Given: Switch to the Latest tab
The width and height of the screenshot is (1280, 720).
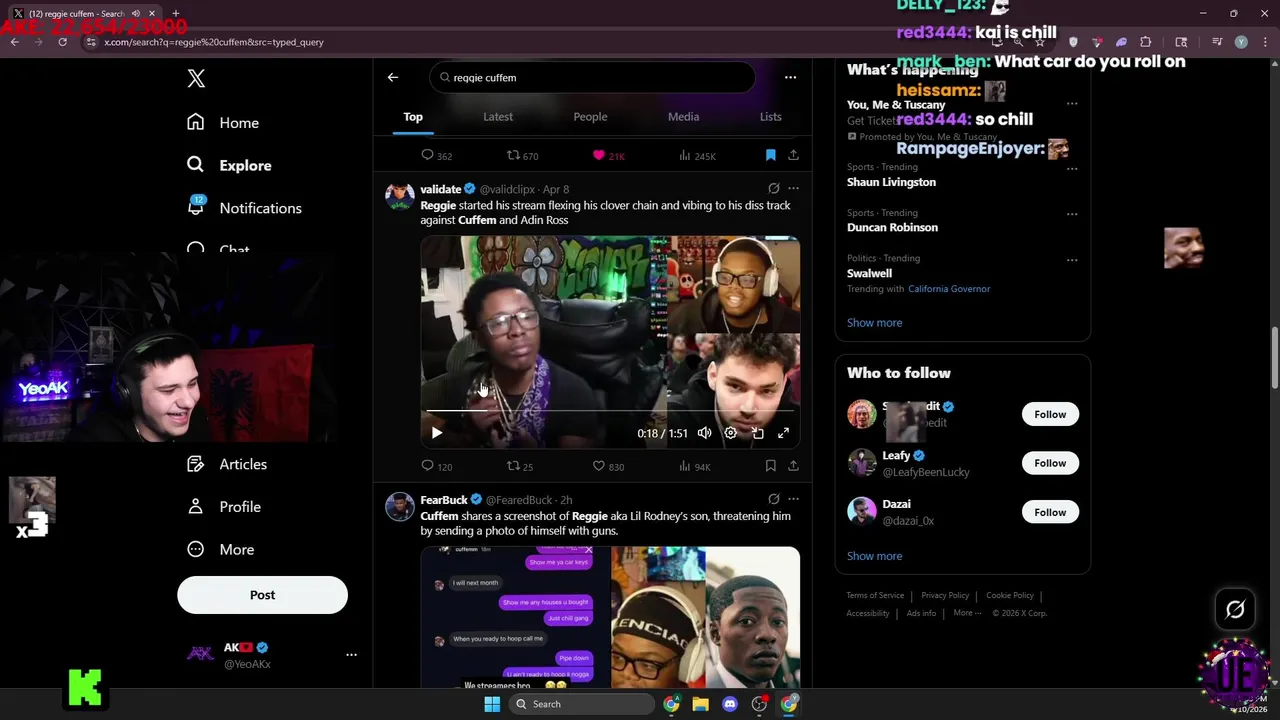Looking at the screenshot, I should pyautogui.click(x=498, y=117).
